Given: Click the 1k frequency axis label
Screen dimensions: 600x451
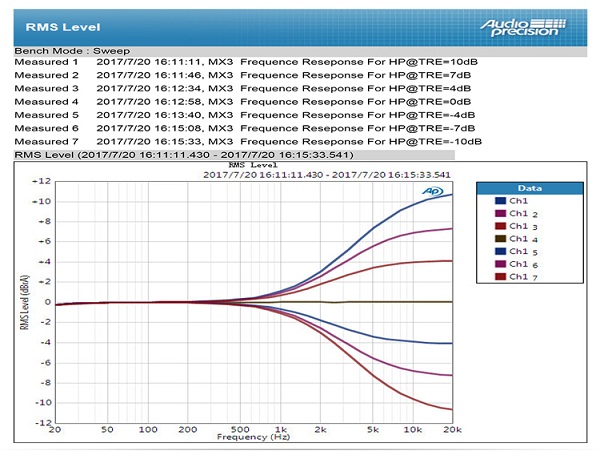Looking at the screenshot, I should (x=280, y=430).
